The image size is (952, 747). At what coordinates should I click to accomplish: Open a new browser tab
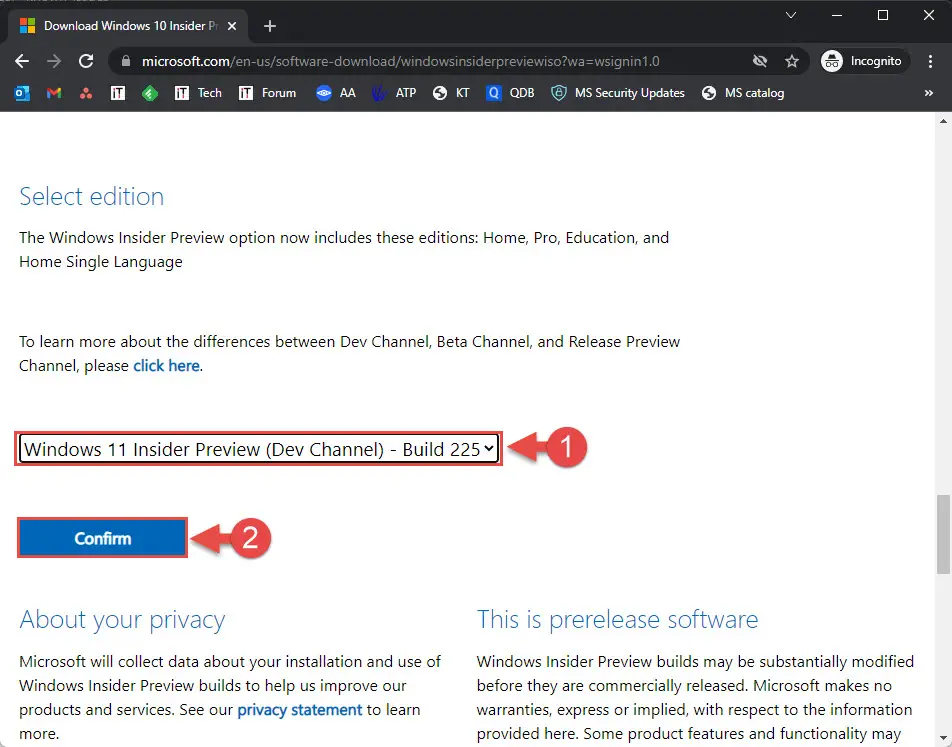[x=270, y=26]
